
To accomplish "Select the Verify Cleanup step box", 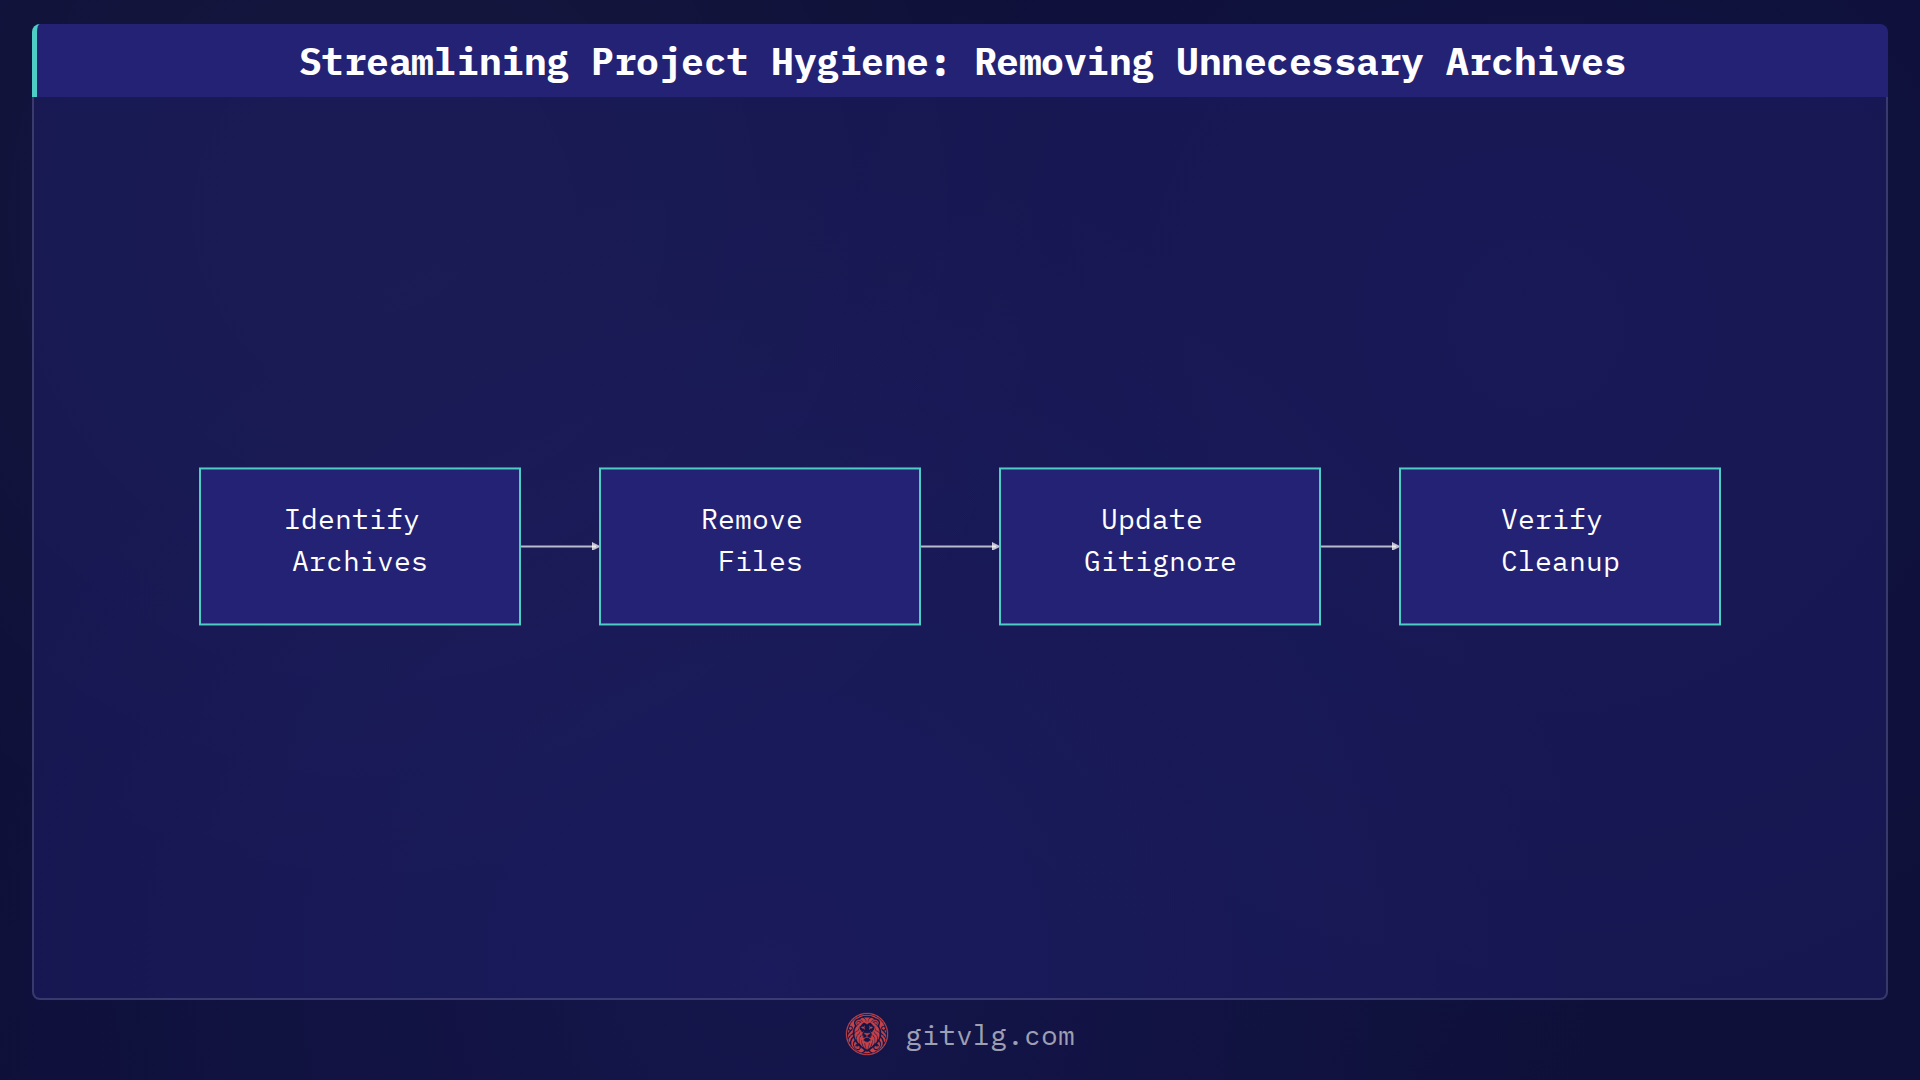I will coord(1560,546).
